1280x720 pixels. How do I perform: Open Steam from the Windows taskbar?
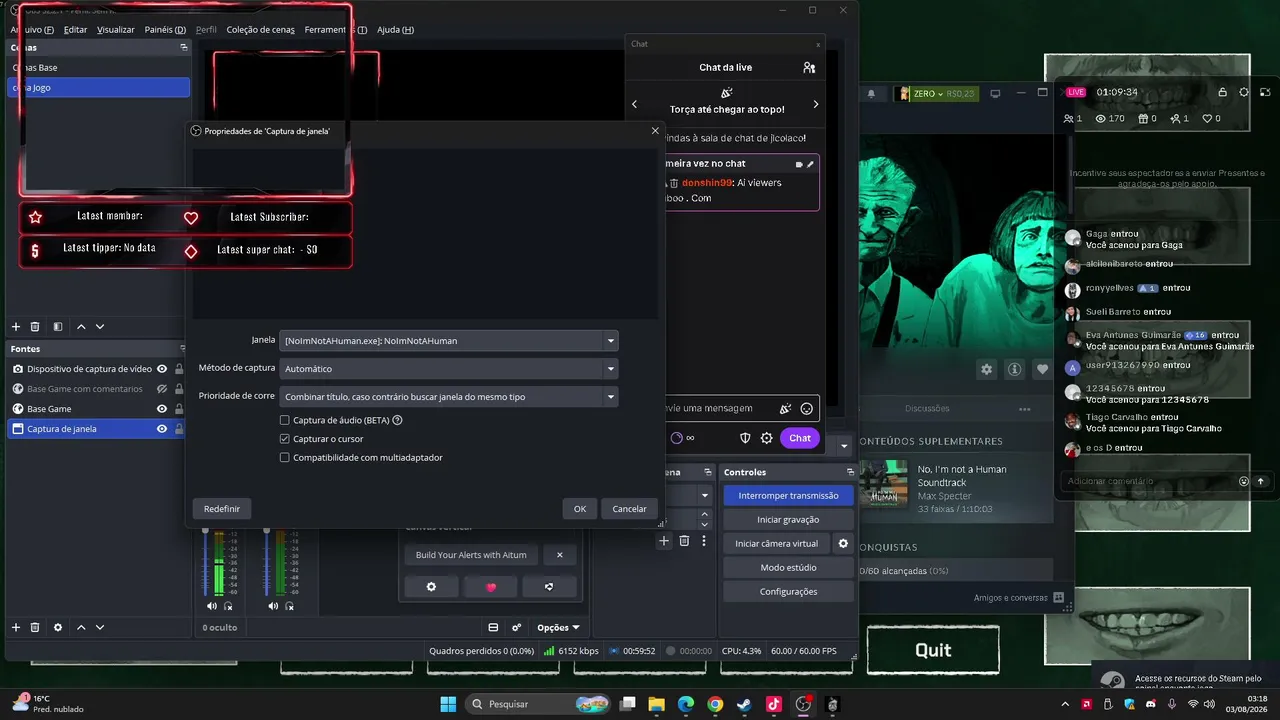[744, 704]
